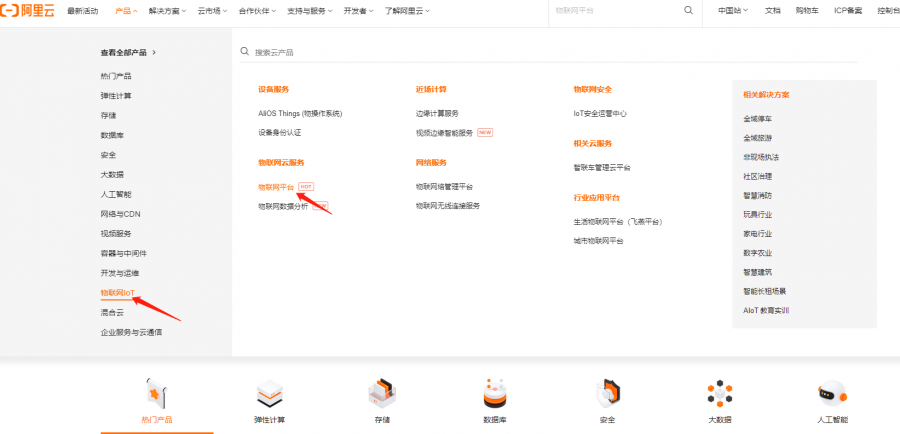Focus the 搜索云产品 search field
Viewport: 900px width, 434px height.
tap(548, 52)
